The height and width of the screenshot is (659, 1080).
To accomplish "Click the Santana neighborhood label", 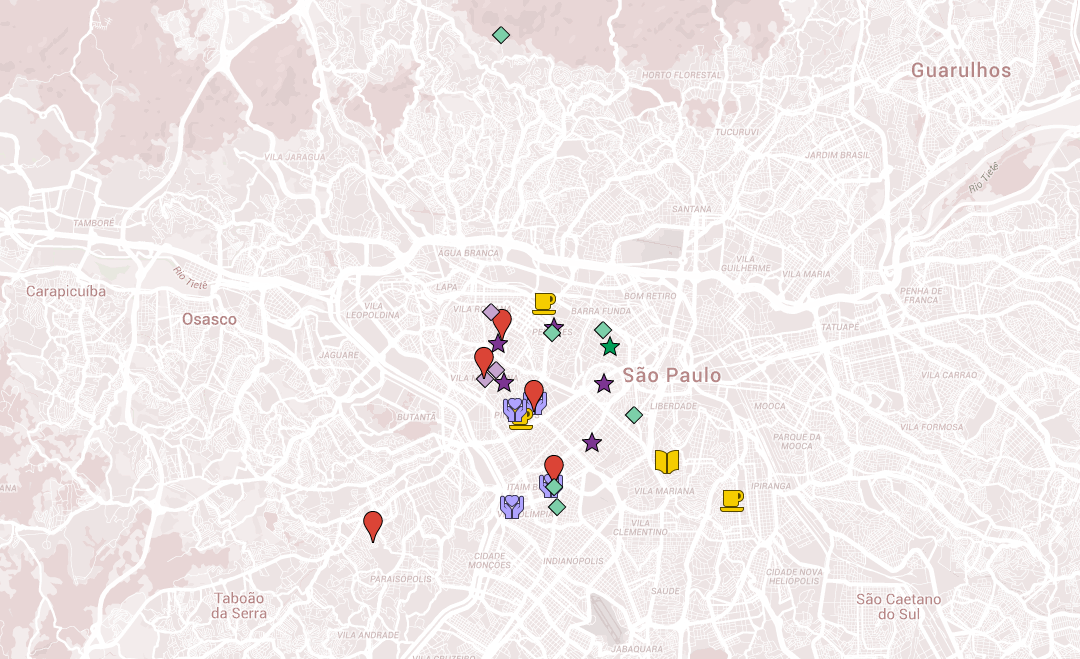I will pyautogui.click(x=692, y=209).
